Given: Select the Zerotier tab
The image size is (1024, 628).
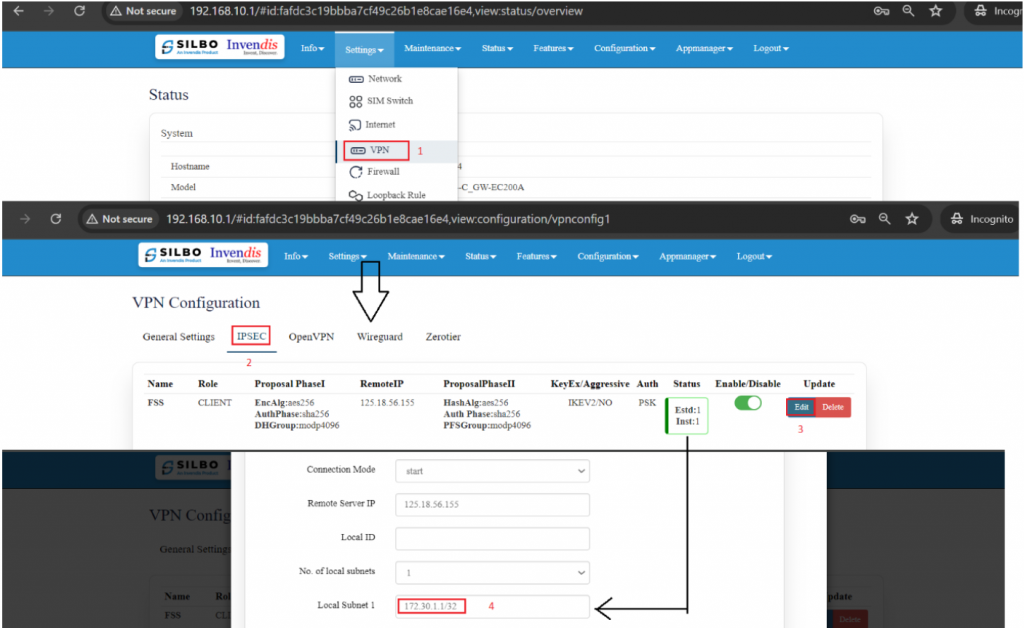Looking at the screenshot, I should 443,337.
